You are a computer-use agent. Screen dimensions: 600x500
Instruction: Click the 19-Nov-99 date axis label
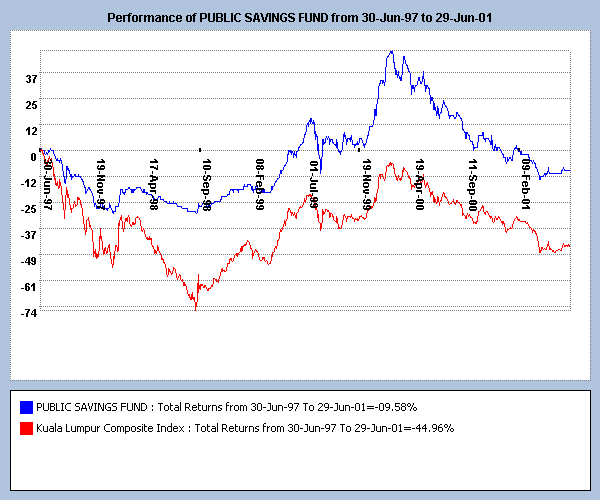pos(367,184)
